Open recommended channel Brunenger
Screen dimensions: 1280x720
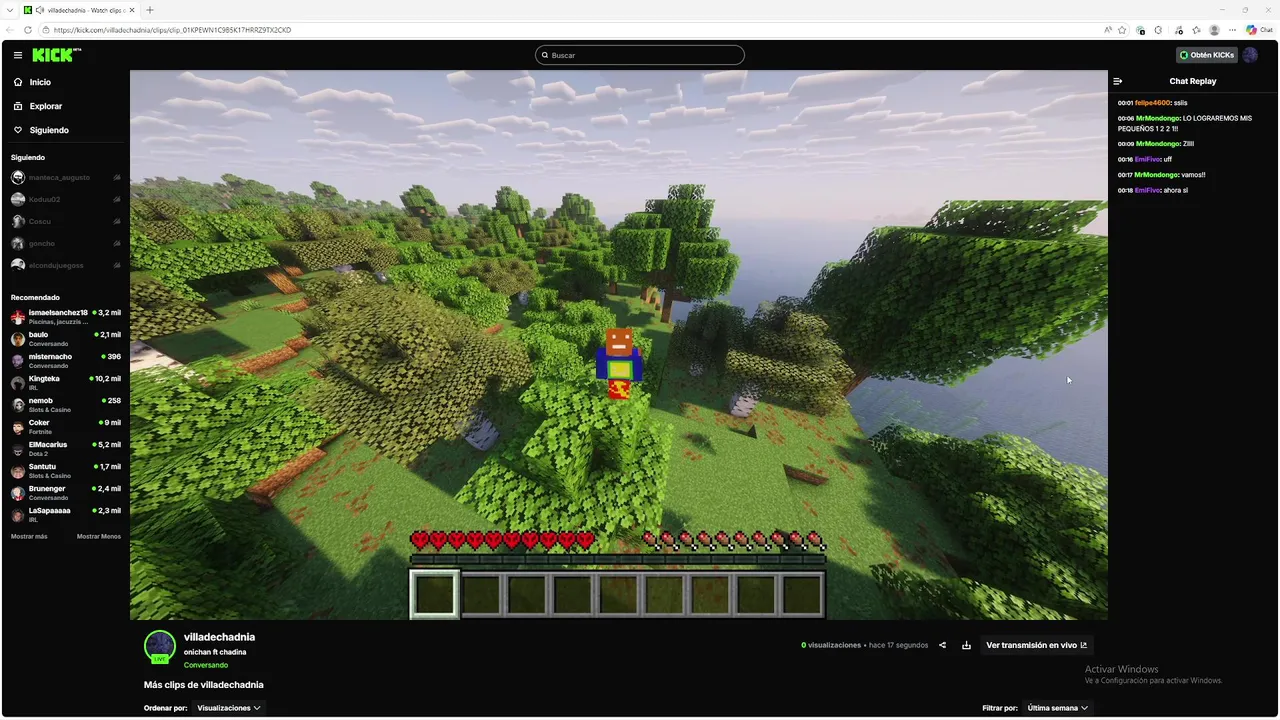point(65,493)
